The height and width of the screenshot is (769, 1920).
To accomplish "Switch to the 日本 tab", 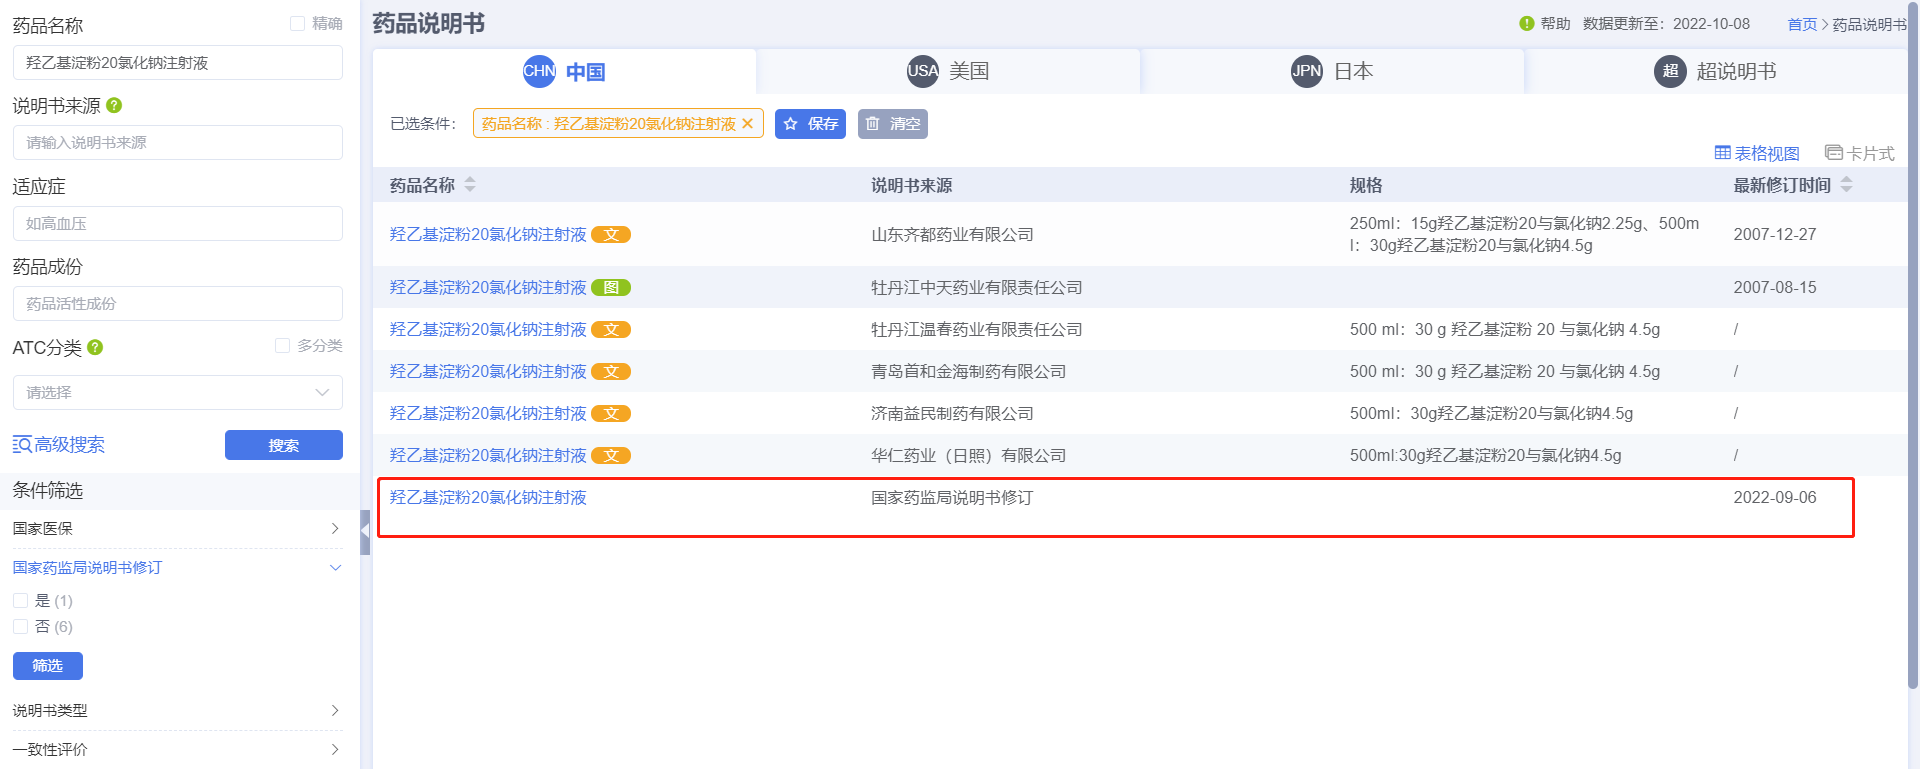I will point(1332,71).
